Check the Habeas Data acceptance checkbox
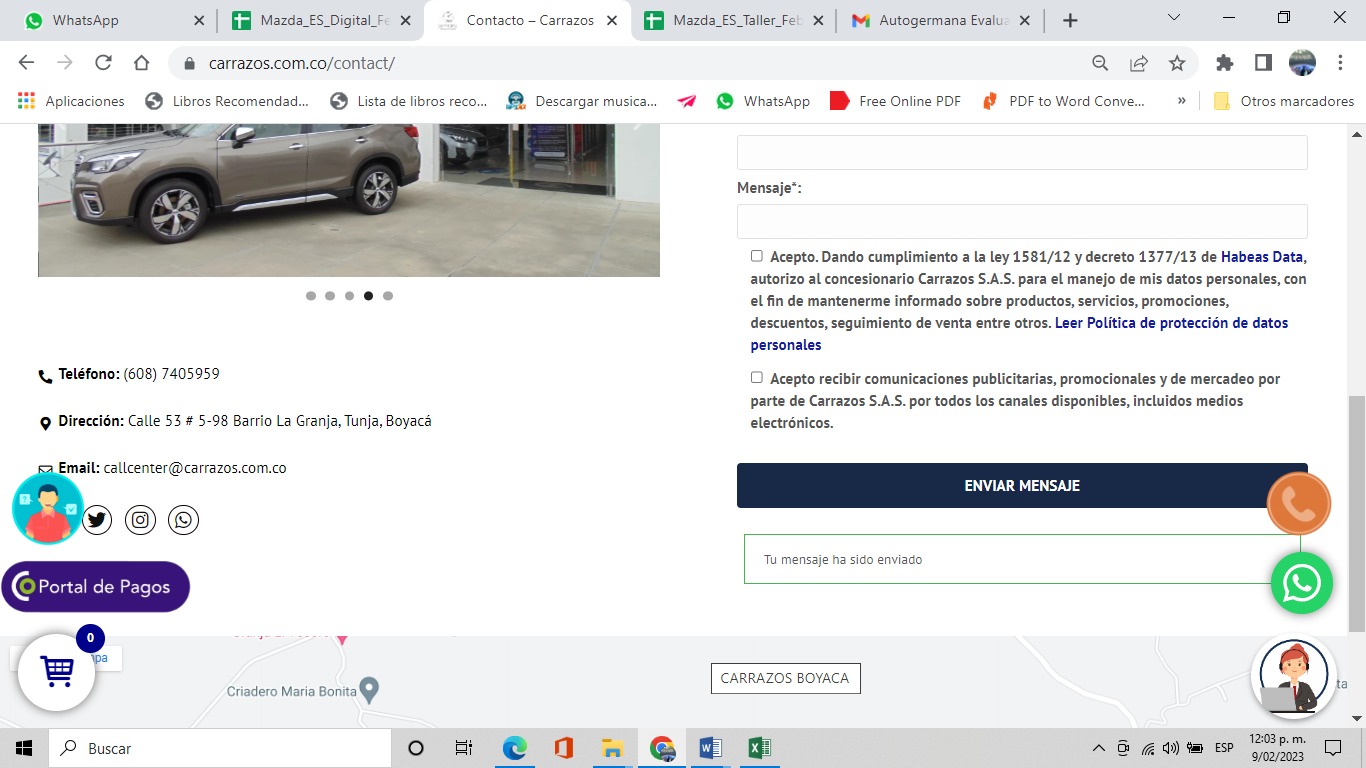1366x768 pixels. [x=757, y=256]
